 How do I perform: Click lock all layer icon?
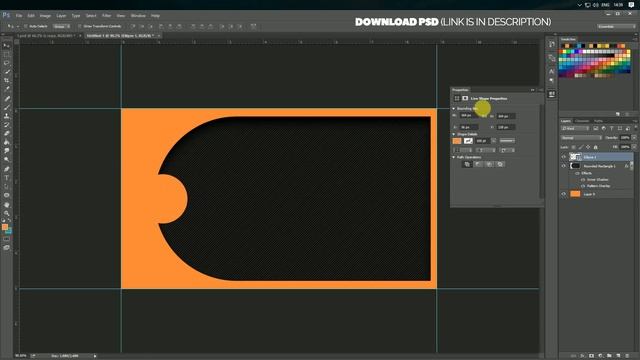(x=596, y=147)
